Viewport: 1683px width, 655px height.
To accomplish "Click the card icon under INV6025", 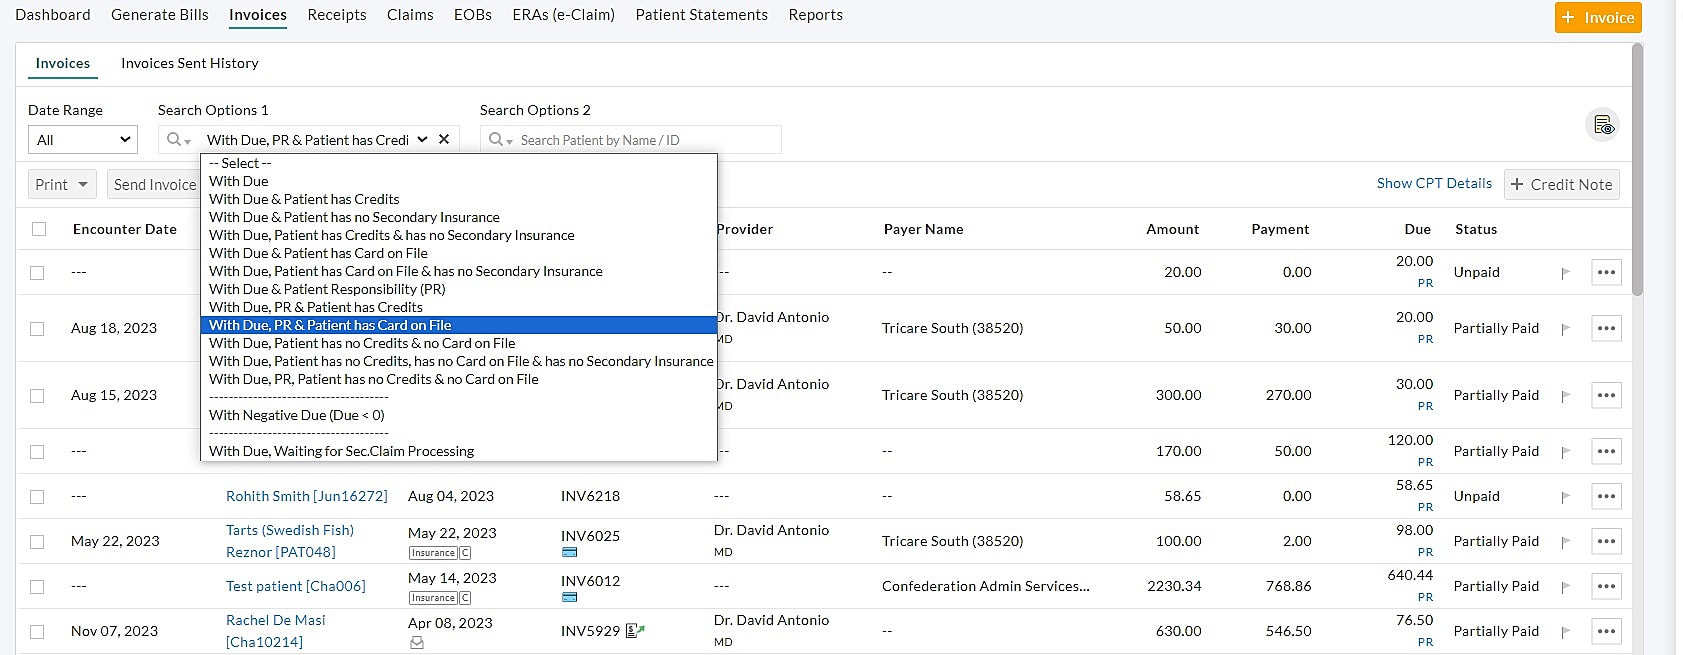I will [x=569, y=552].
